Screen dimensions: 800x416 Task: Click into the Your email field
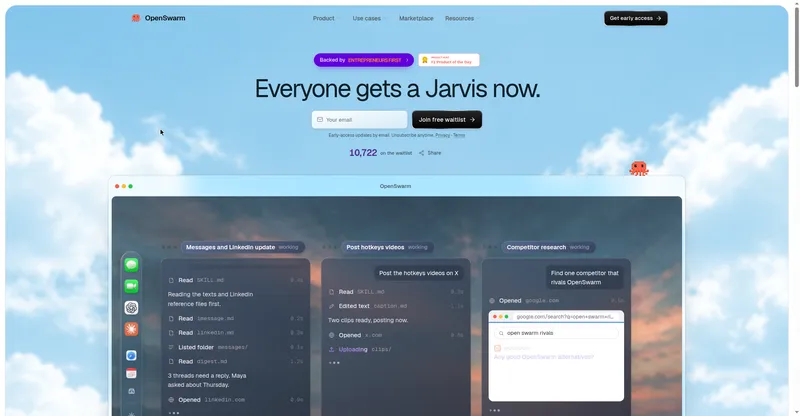[360, 119]
